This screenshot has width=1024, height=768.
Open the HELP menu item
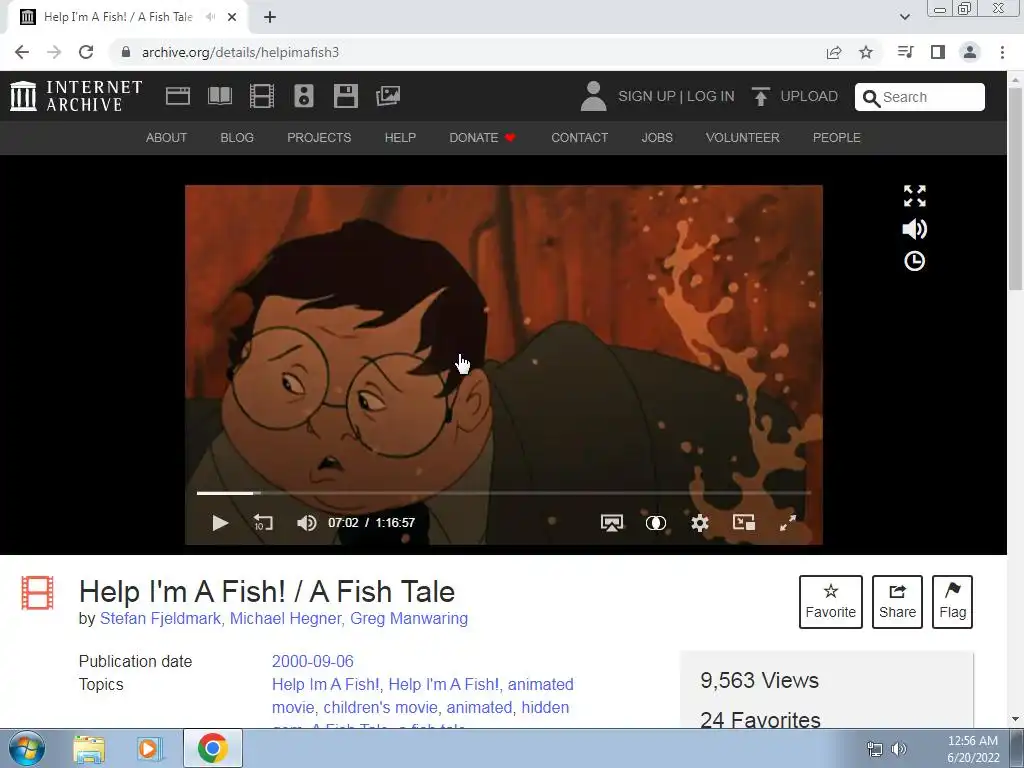[x=400, y=138]
